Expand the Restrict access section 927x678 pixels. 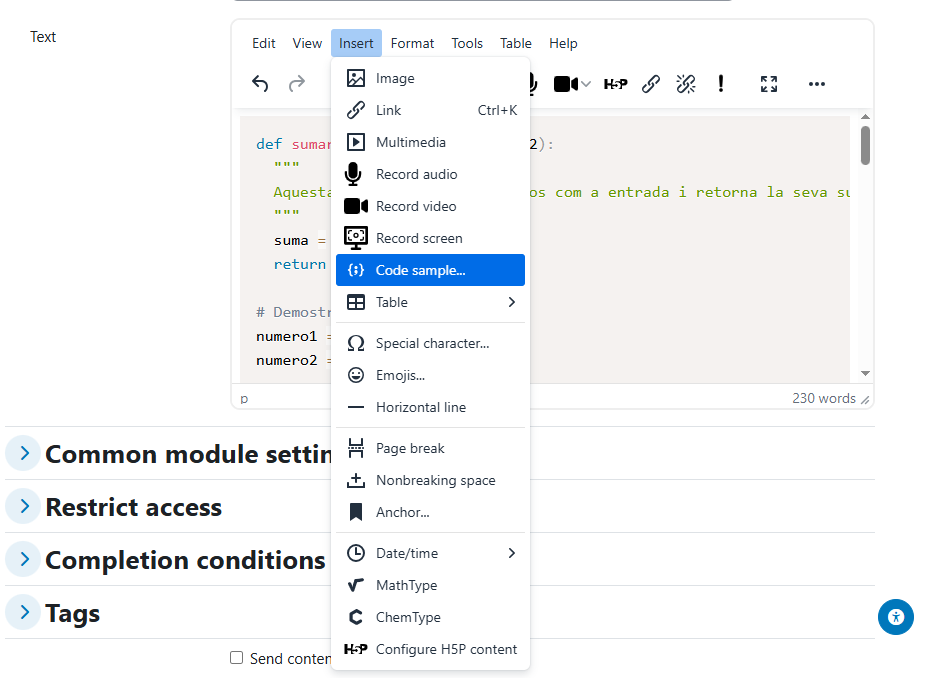pyautogui.click(x=24, y=506)
